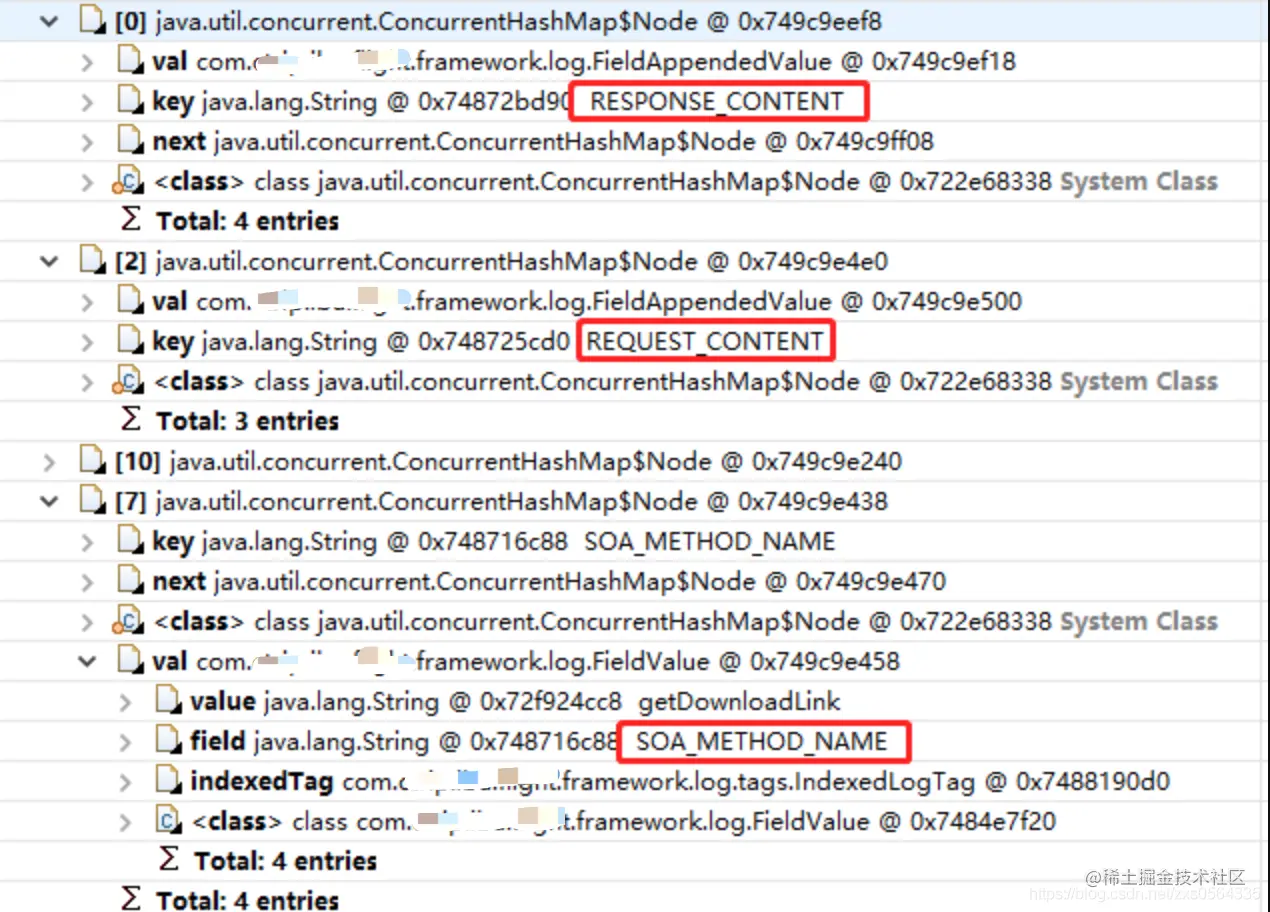Click class icon of FieldValue @ 0x7484e7f20
Viewport: 1270px width, 912px height.
[x=169, y=822]
